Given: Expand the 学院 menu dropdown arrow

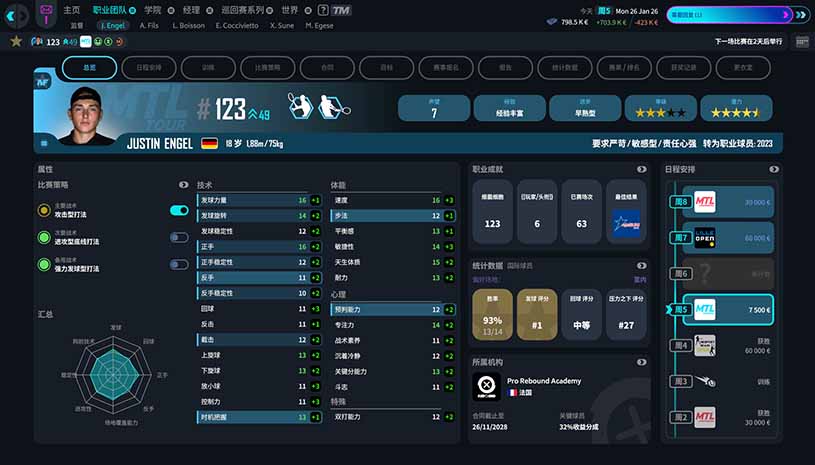Looking at the screenshot, I should pyautogui.click(x=171, y=10).
